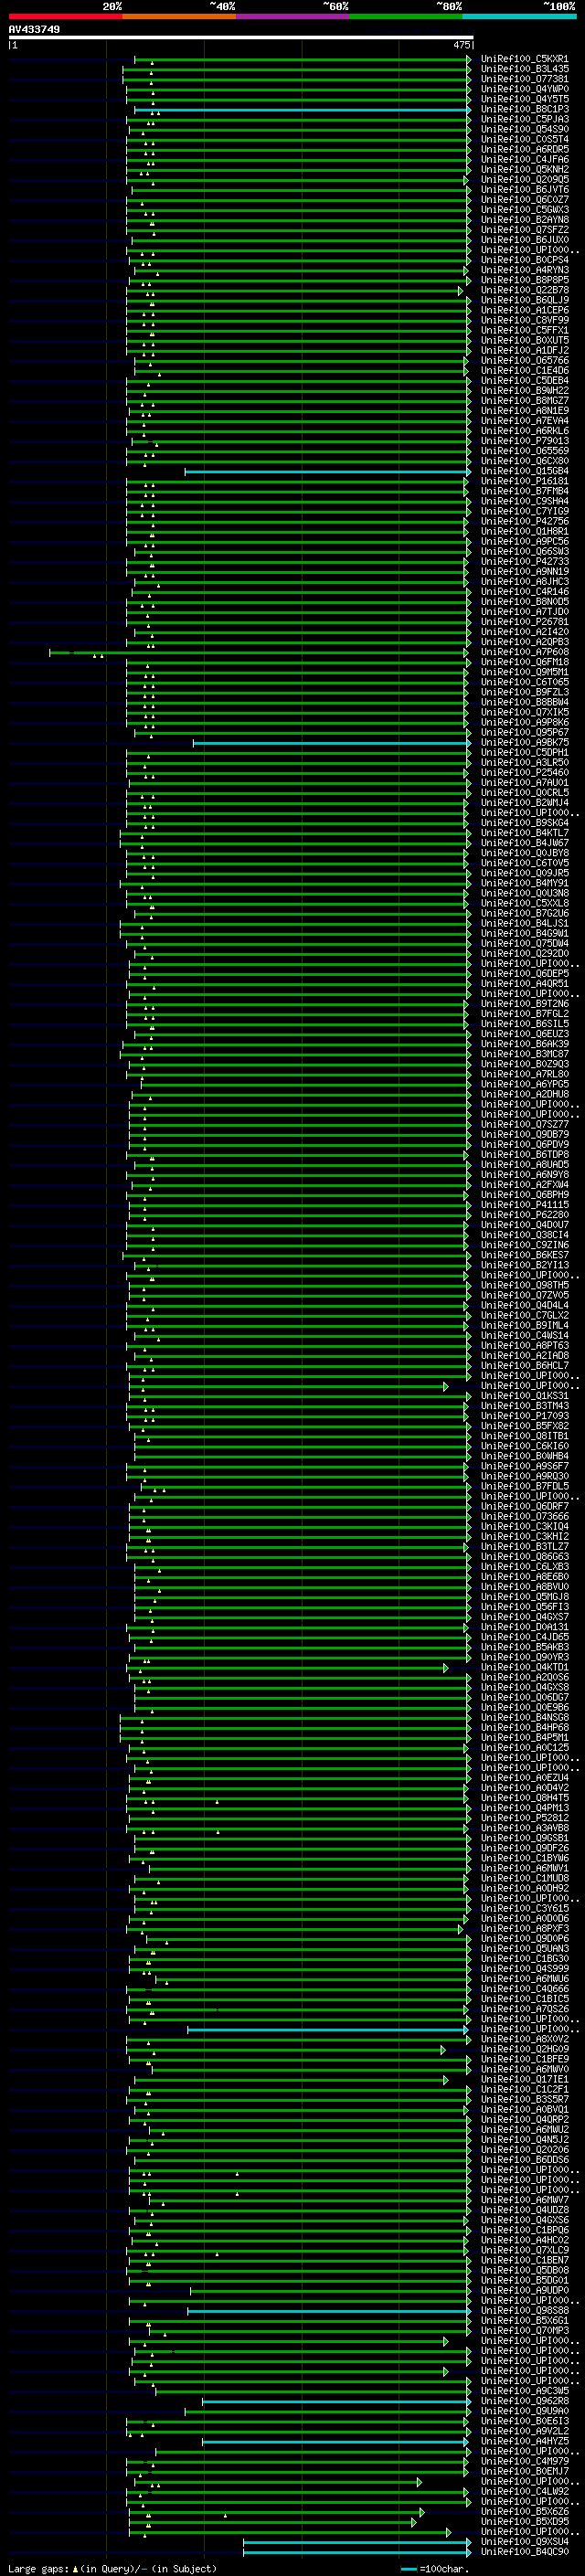Image resolution: width=585 pixels, height=2576 pixels.
Task: Open hit UniRef100_B3L435
Action: pos(524,69)
